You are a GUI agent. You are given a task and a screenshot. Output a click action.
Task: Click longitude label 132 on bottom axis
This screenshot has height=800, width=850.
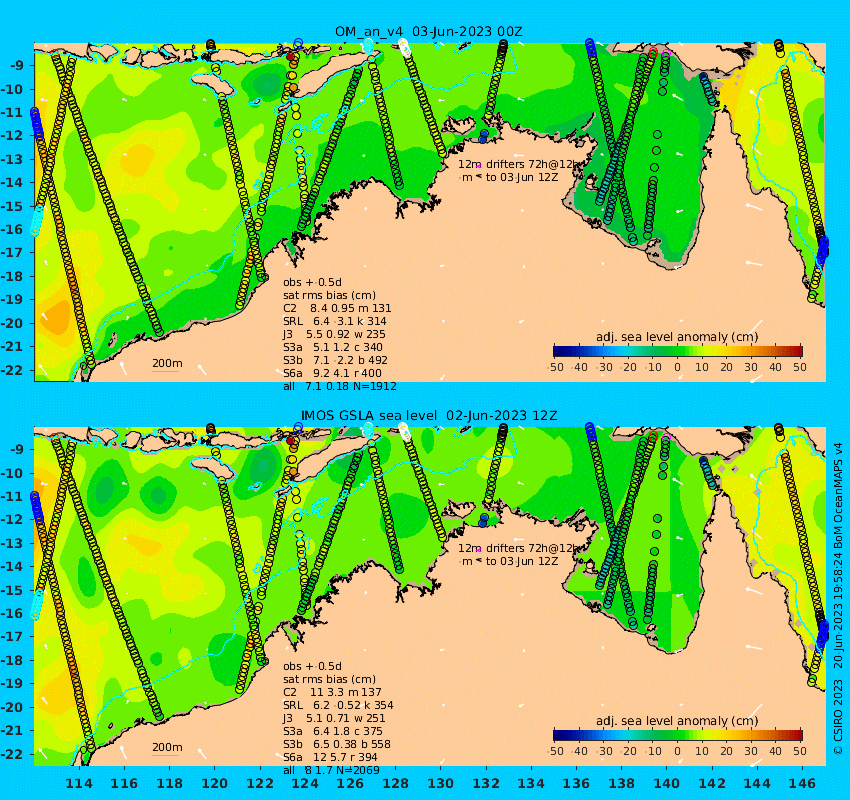pos(486,783)
